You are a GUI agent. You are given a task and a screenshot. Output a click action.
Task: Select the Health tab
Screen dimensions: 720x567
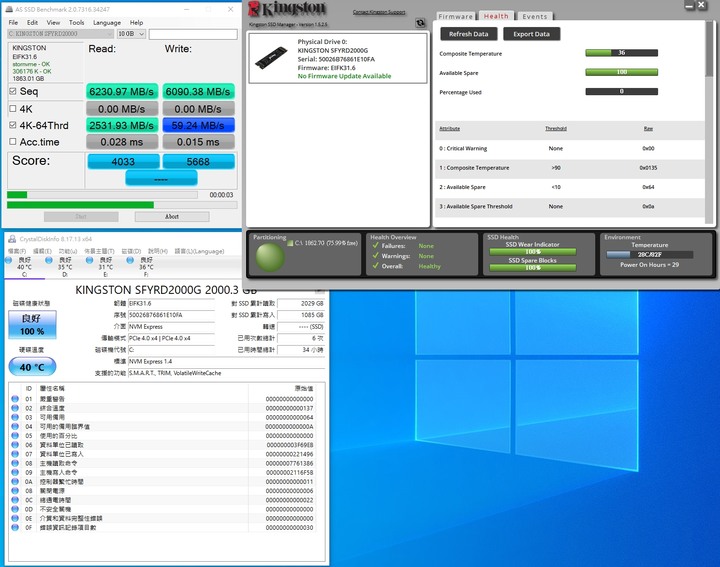pos(496,16)
